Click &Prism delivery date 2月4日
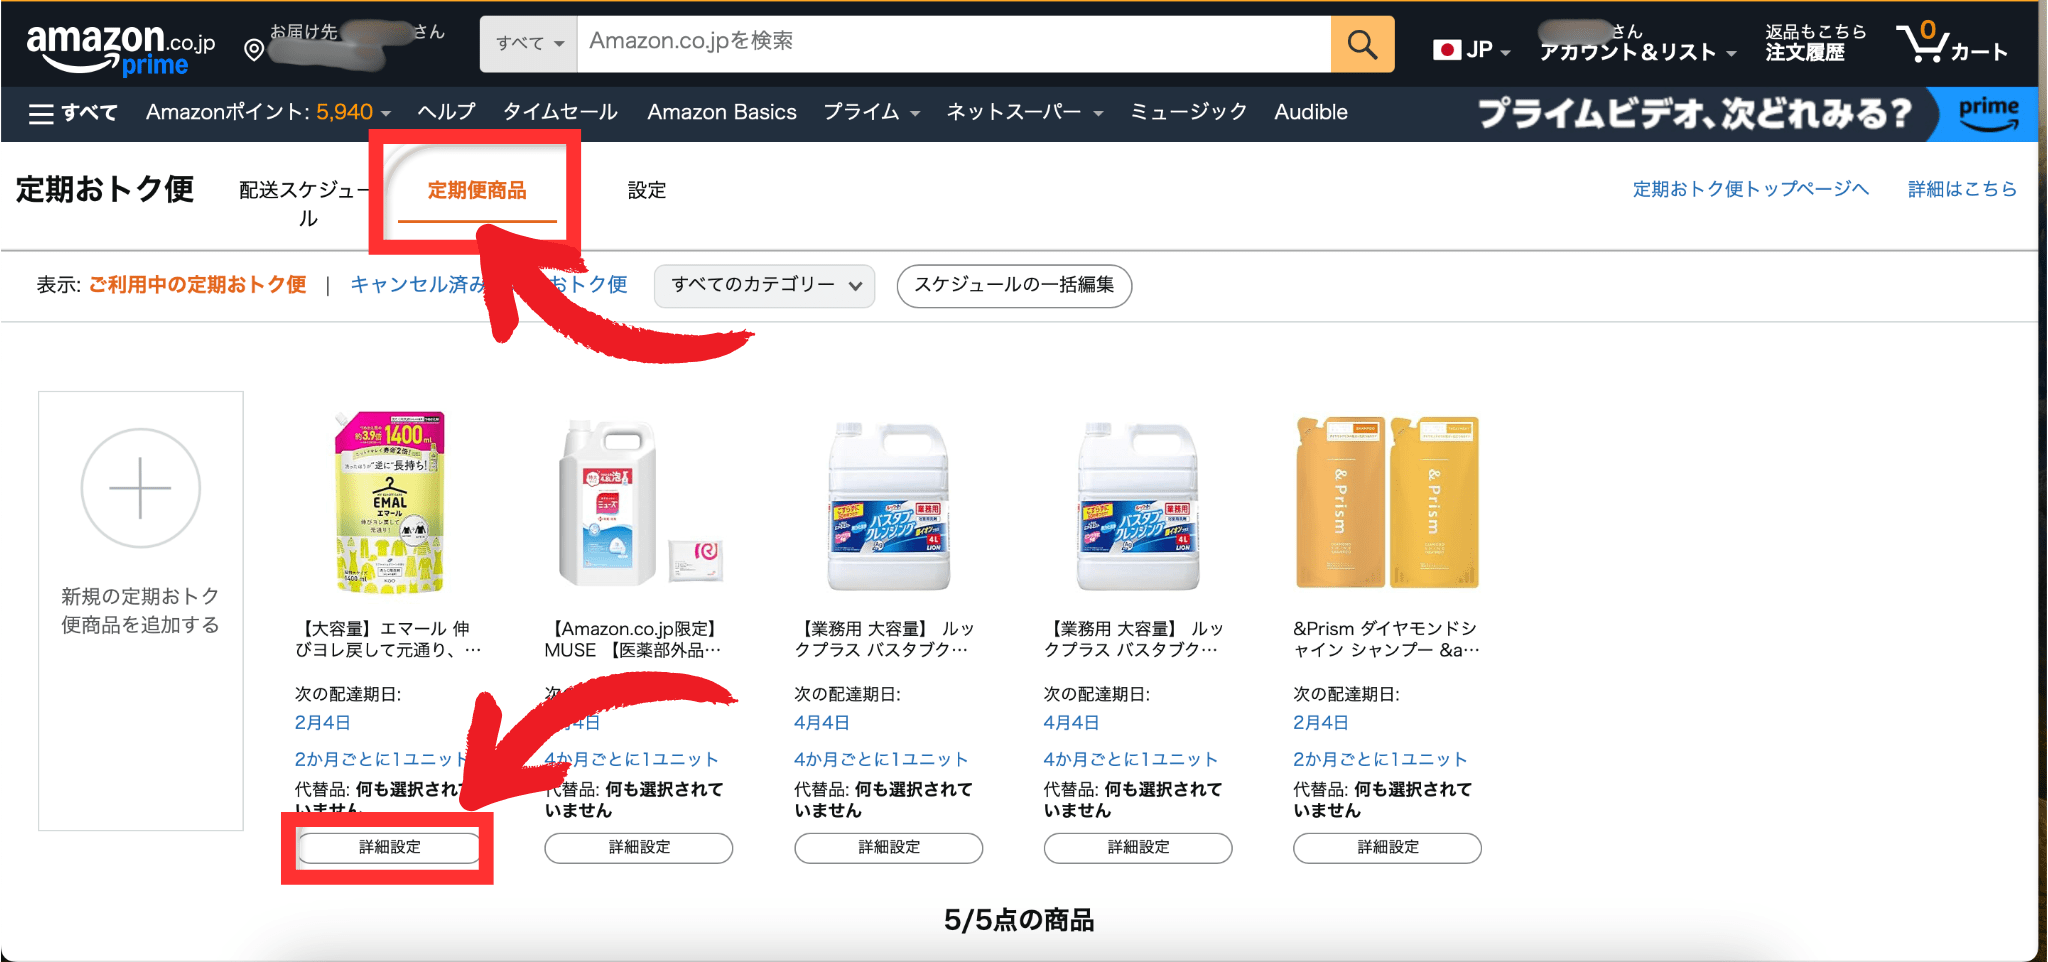Screen dimensions: 2048x962 (x=1321, y=723)
